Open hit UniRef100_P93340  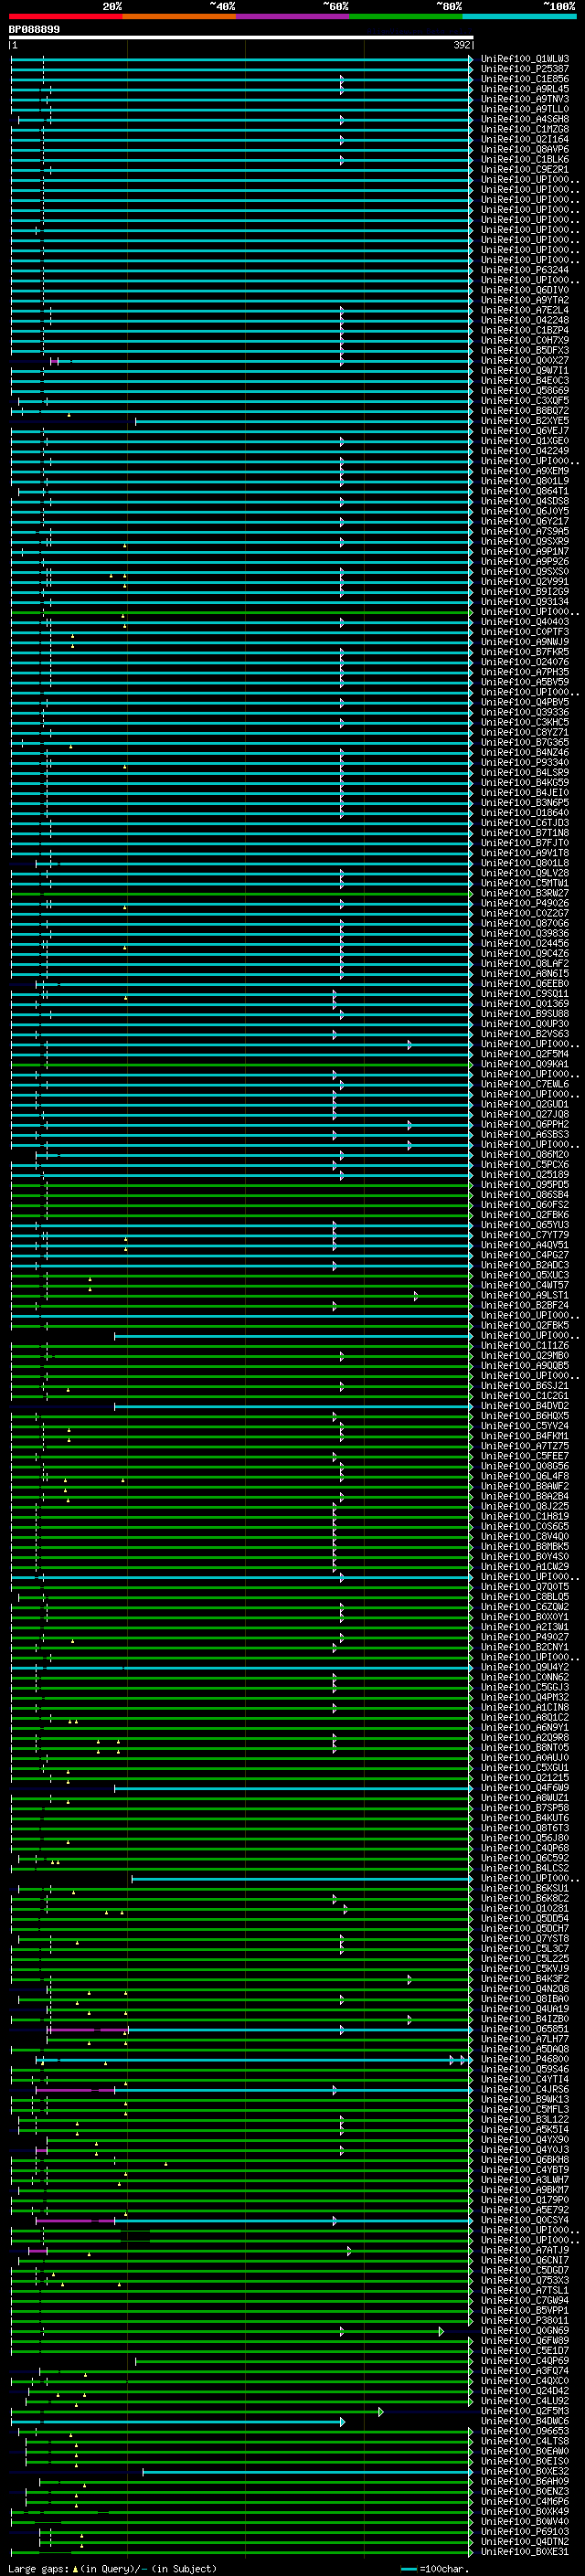click(x=525, y=763)
